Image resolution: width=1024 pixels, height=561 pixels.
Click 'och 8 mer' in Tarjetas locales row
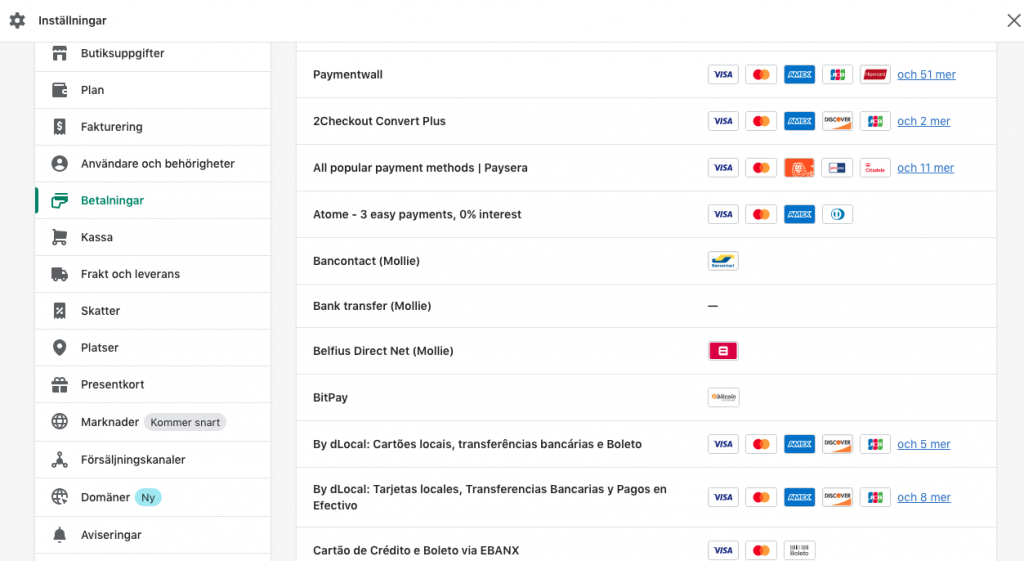click(923, 497)
